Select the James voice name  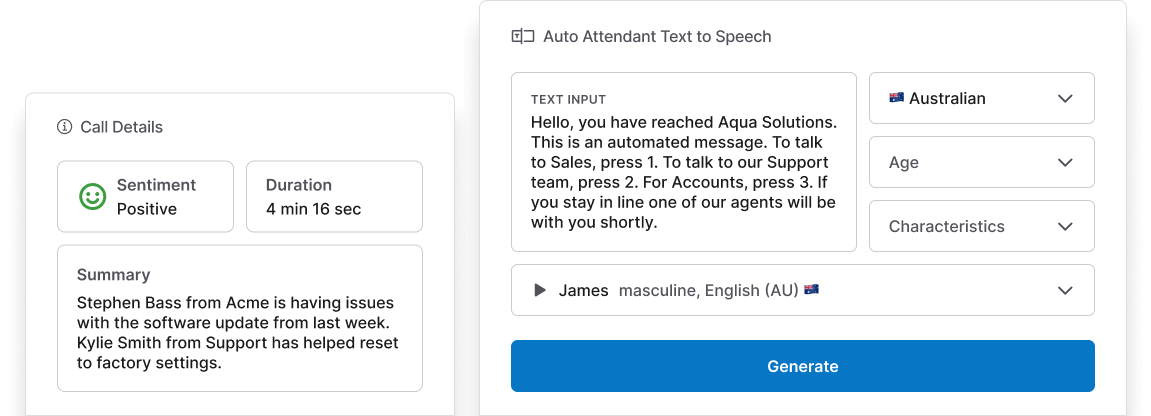point(583,290)
